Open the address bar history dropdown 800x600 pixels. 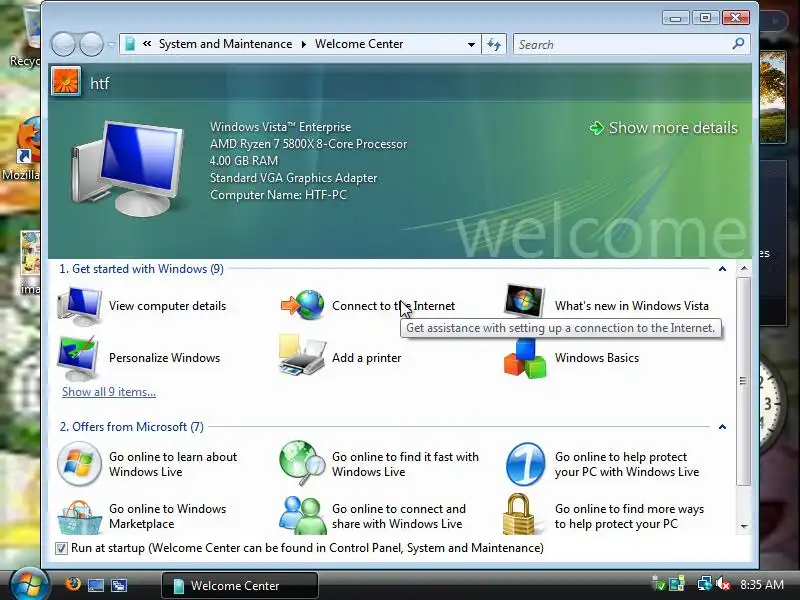(x=471, y=44)
